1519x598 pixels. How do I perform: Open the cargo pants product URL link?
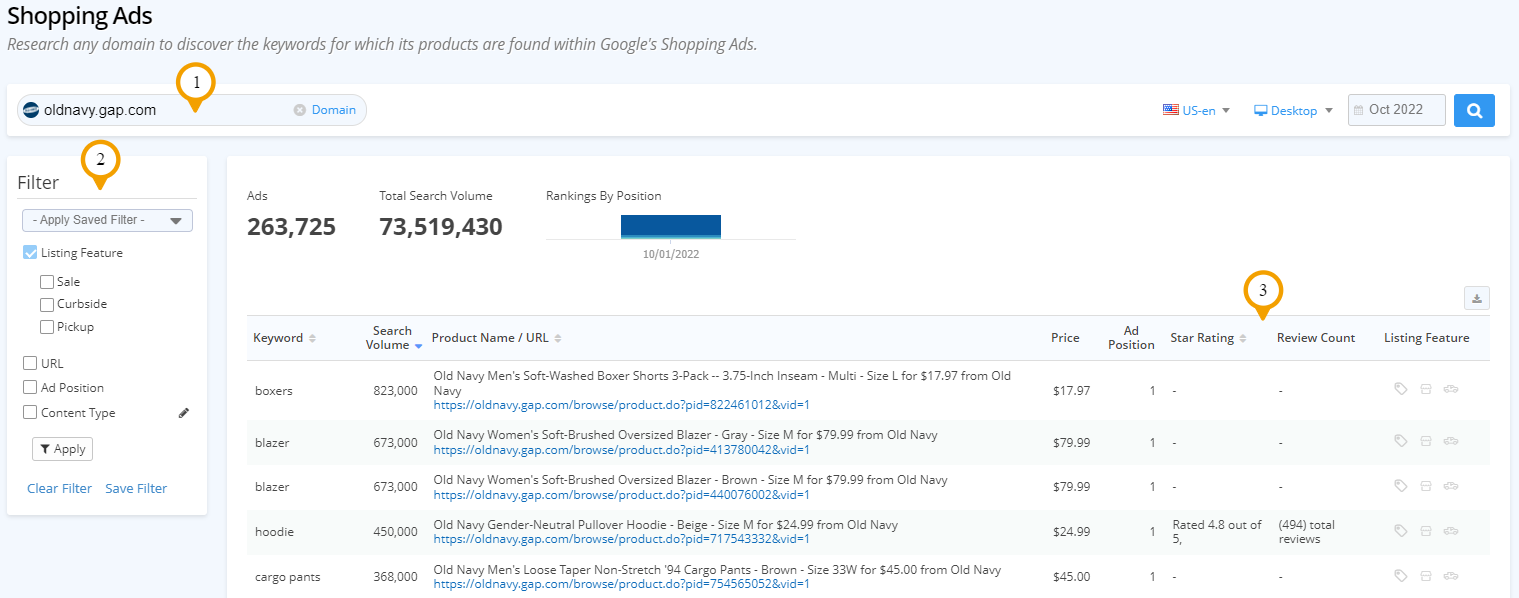(621, 584)
